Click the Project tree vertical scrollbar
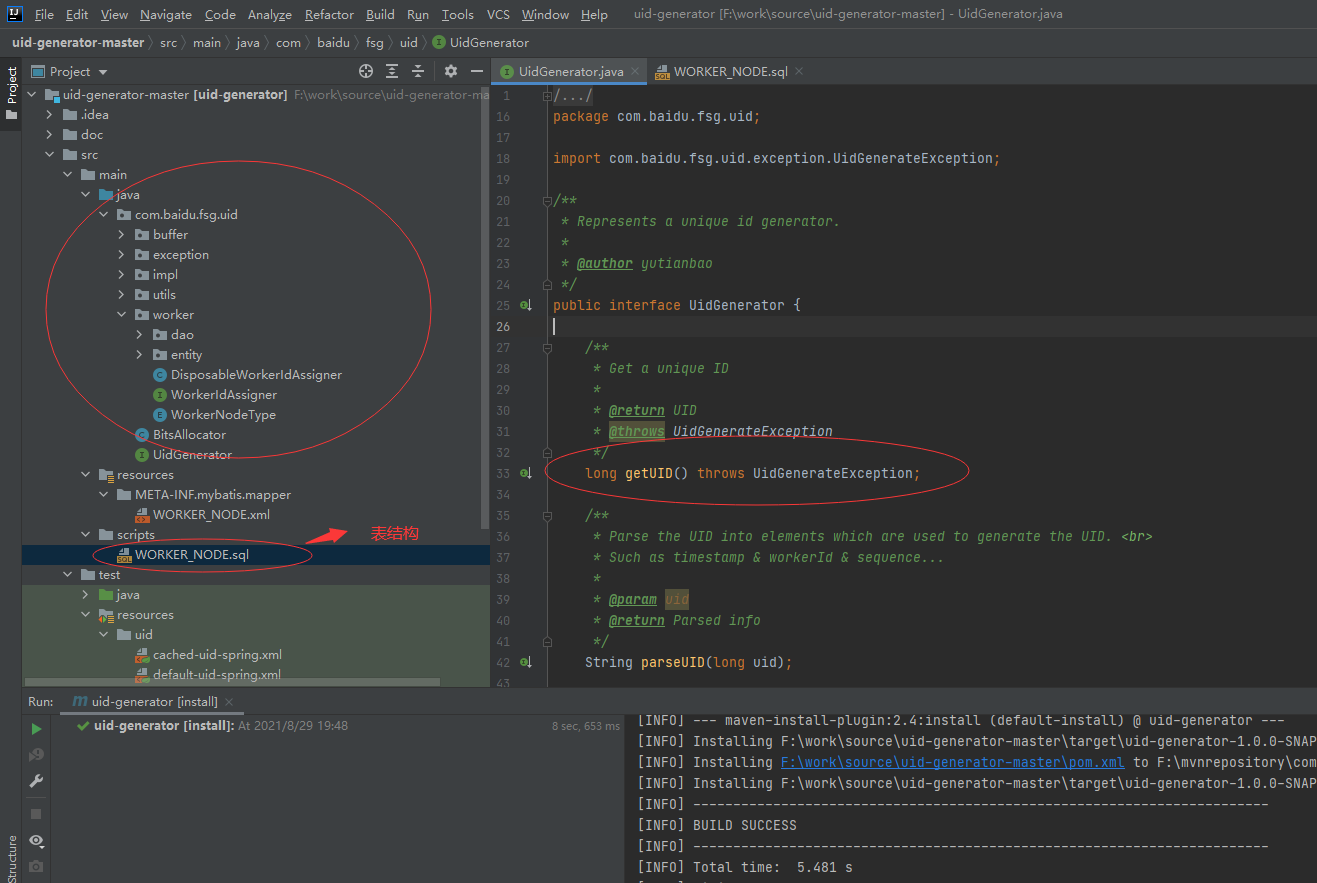 [x=486, y=310]
